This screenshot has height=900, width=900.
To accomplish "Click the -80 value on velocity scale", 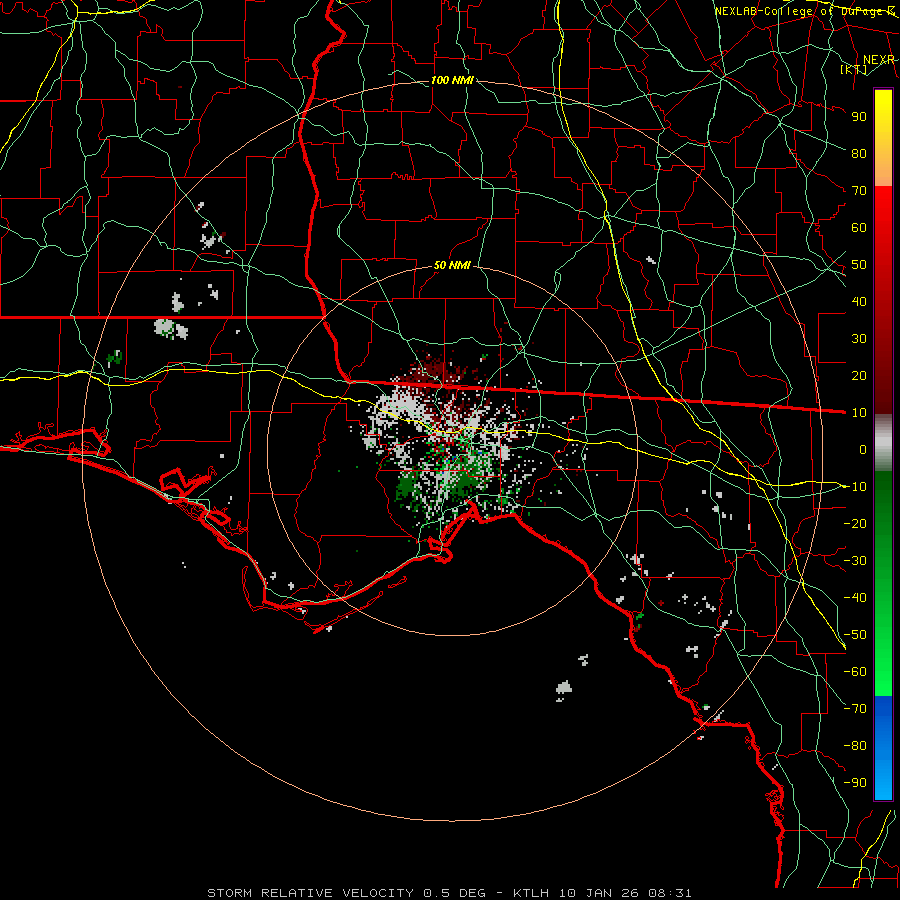I will click(x=855, y=746).
